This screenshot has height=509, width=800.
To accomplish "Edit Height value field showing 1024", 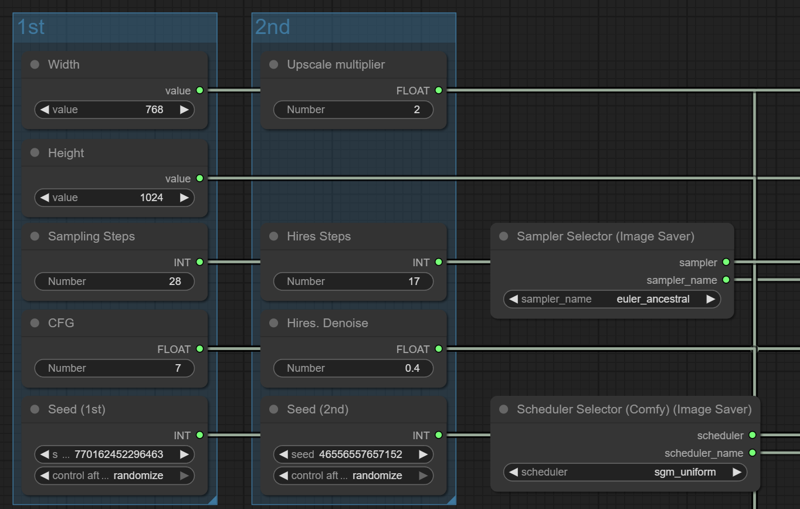I will pos(114,198).
